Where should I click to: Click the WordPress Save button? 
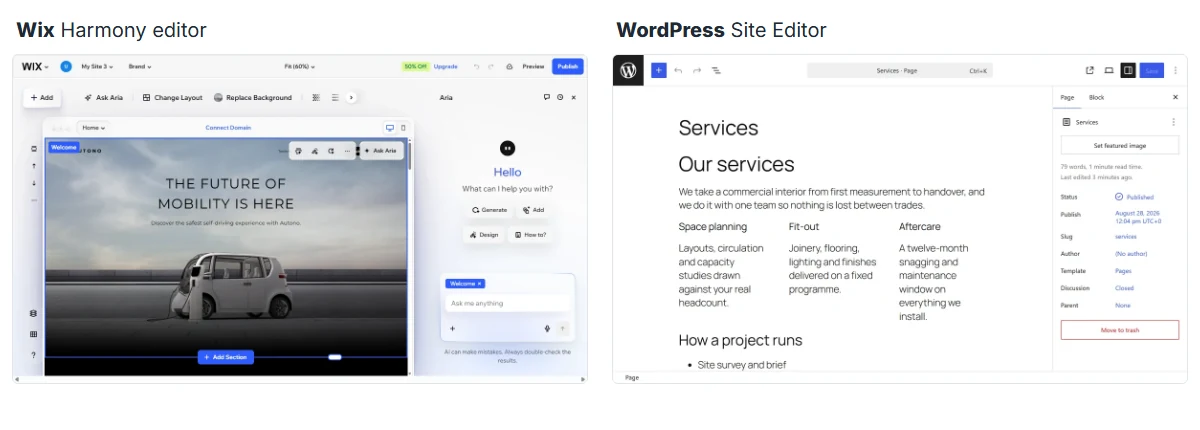pyautogui.click(x=1152, y=71)
